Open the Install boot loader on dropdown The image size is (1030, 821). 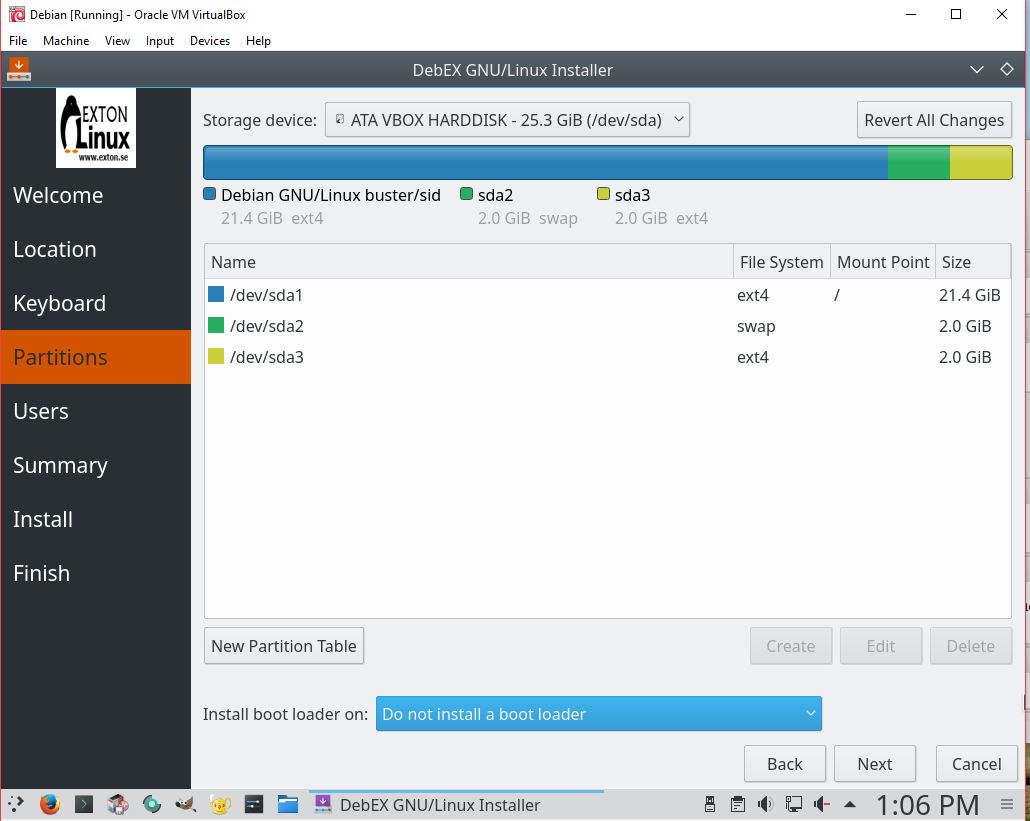coord(598,713)
